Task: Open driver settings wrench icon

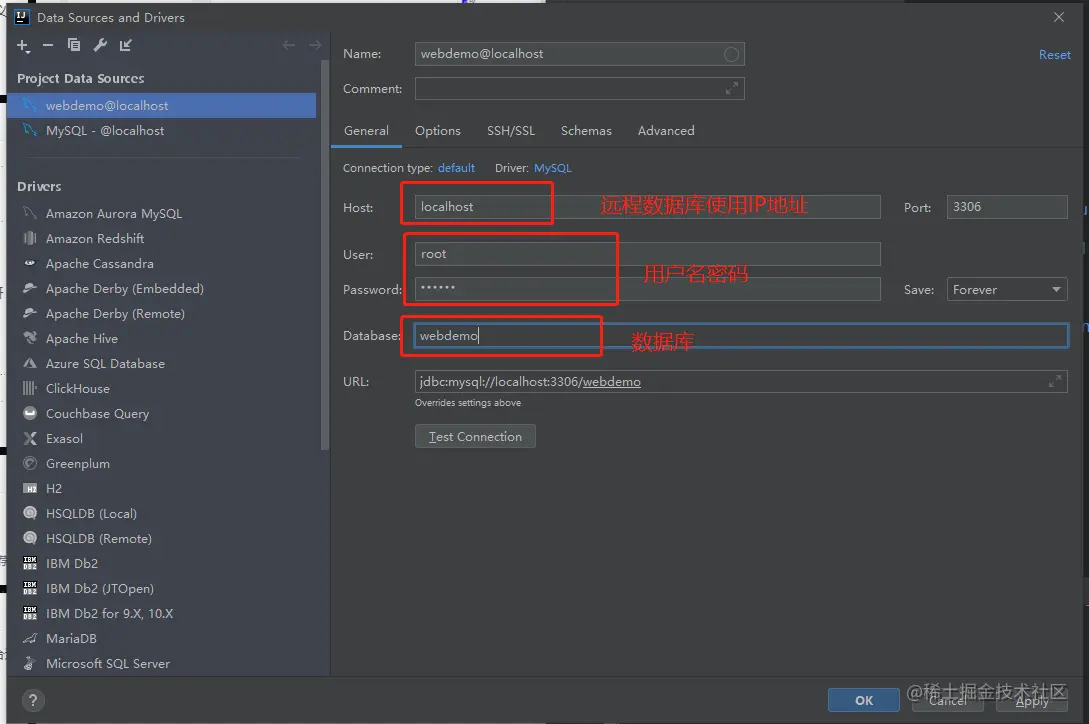Action: pyautogui.click(x=100, y=46)
